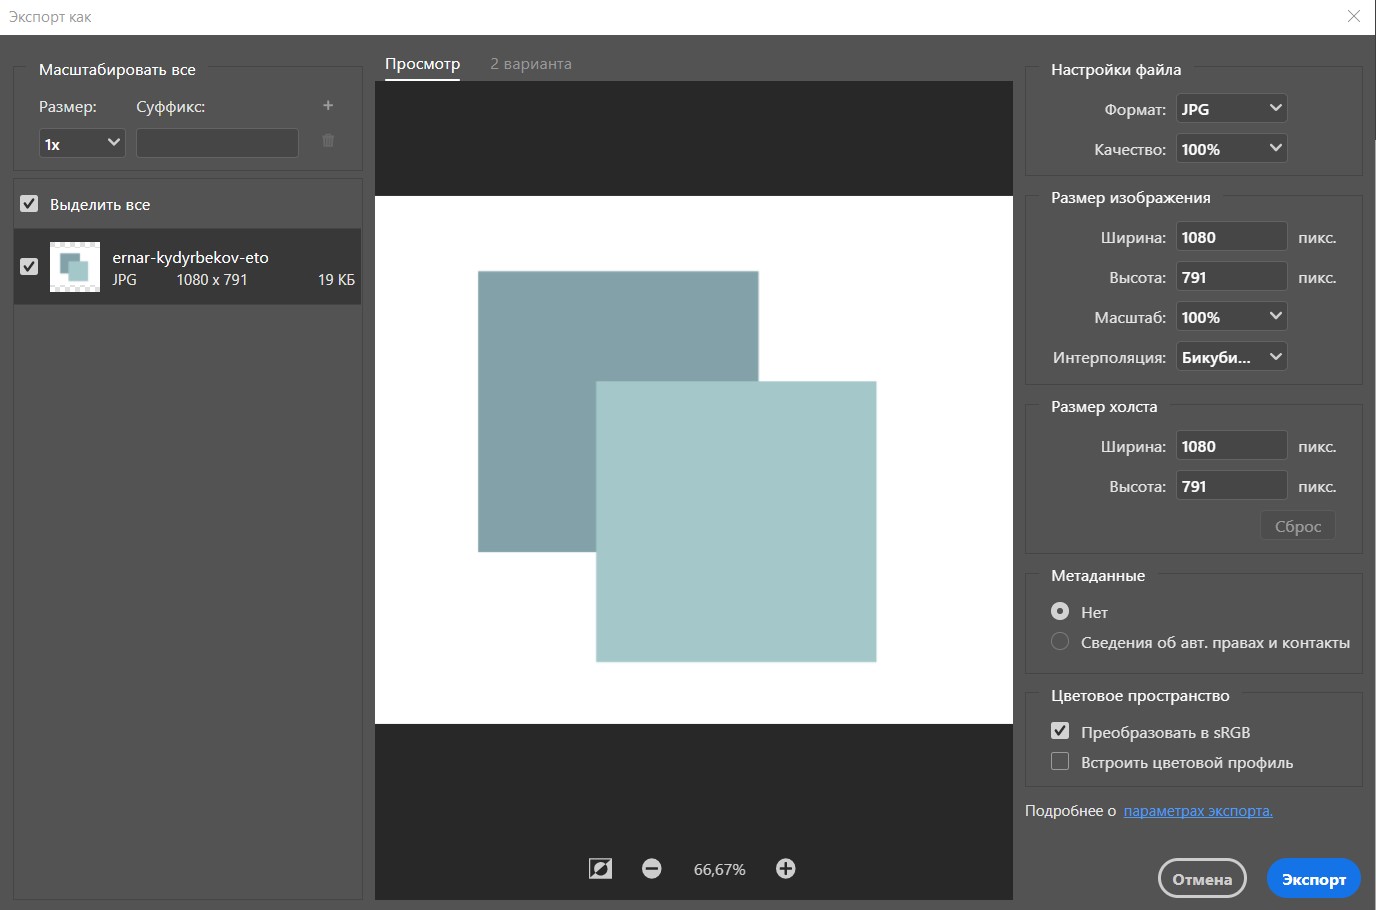This screenshot has width=1376, height=910.
Task: Zoom in the preview with the plus icon
Action: [786, 869]
